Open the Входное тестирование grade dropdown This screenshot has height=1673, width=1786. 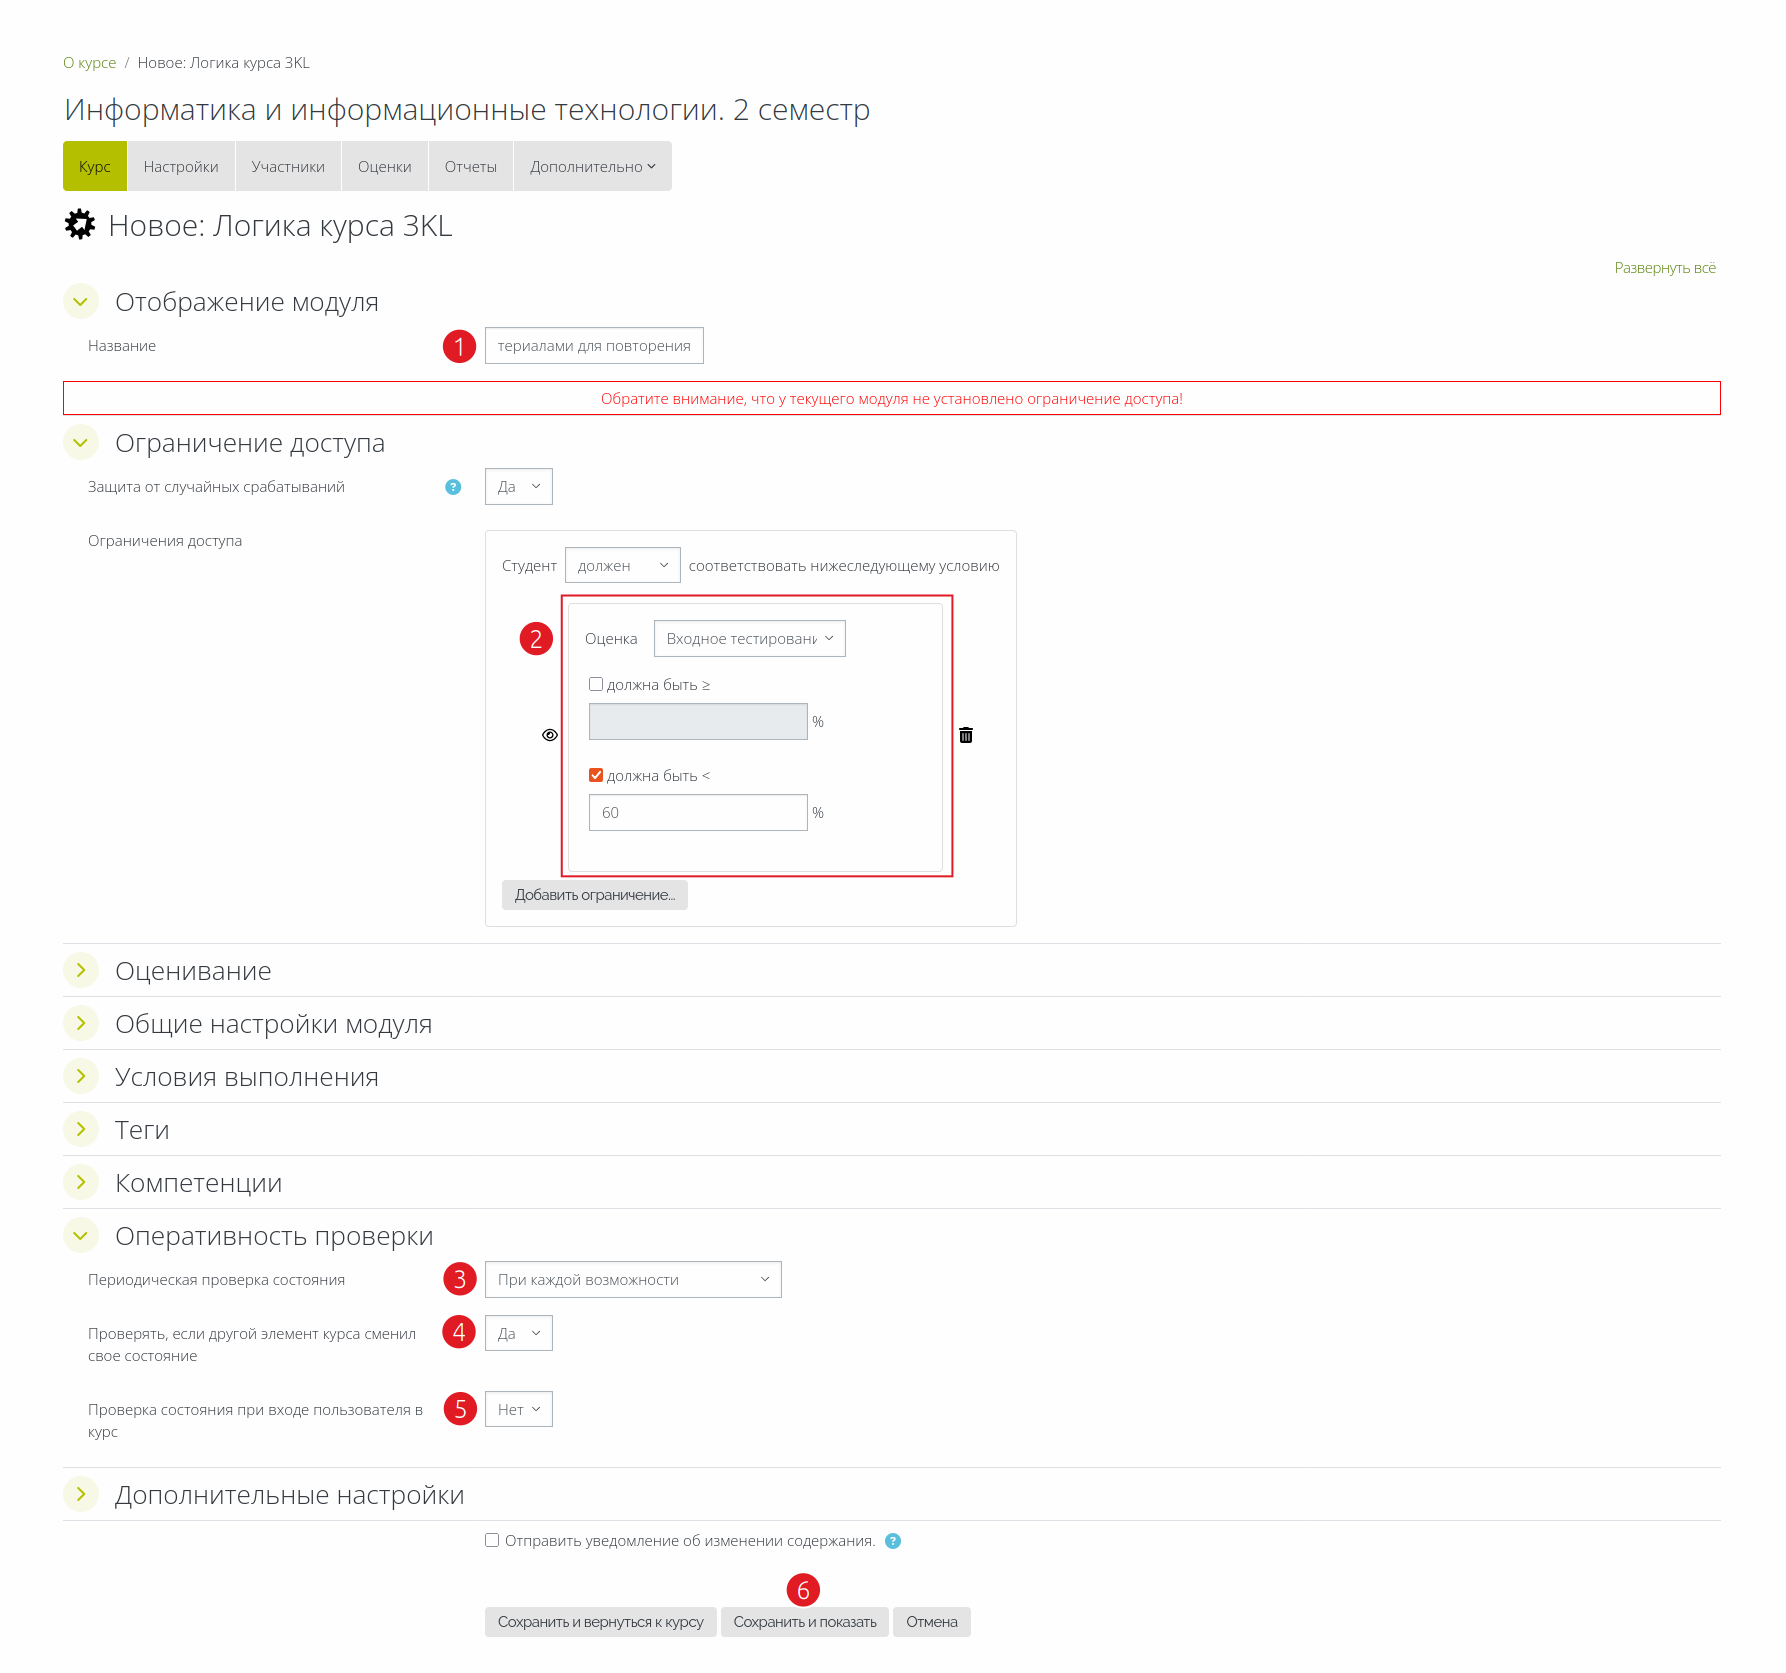click(x=749, y=639)
